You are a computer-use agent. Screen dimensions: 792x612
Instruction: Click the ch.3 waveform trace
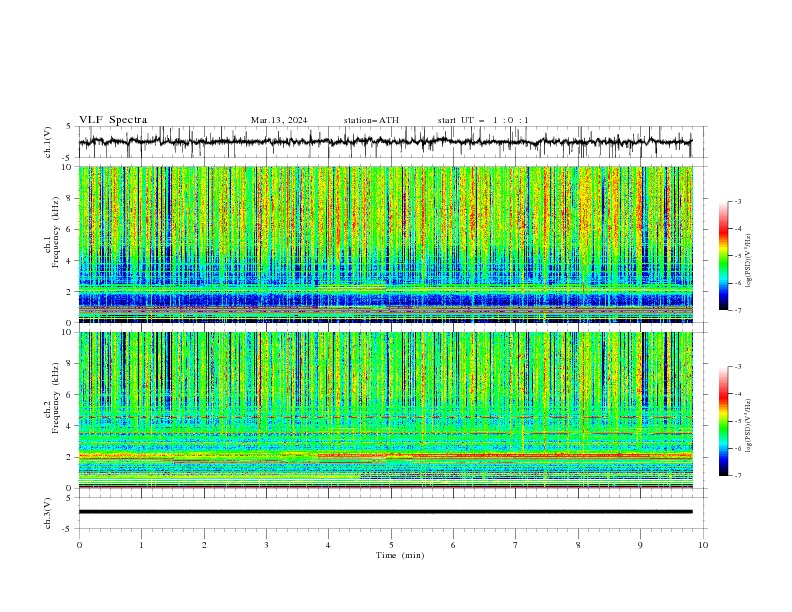(385, 512)
